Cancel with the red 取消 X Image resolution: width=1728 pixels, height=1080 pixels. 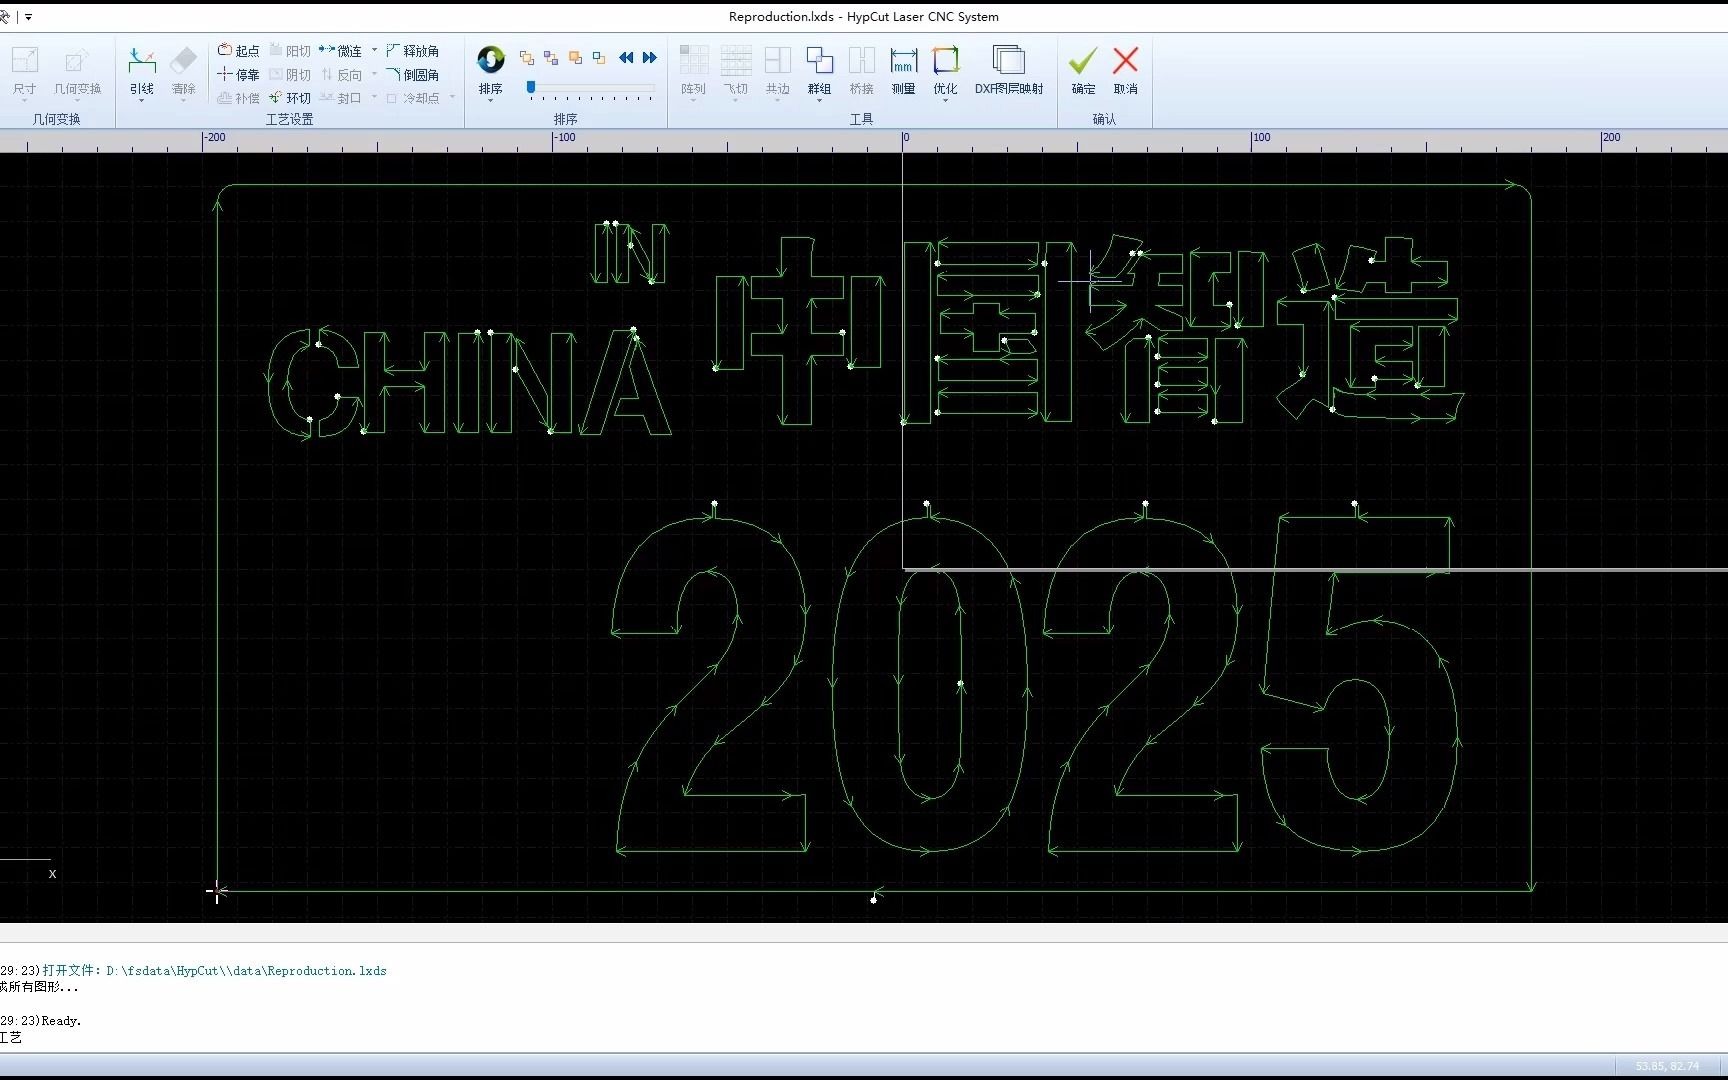tap(1126, 71)
